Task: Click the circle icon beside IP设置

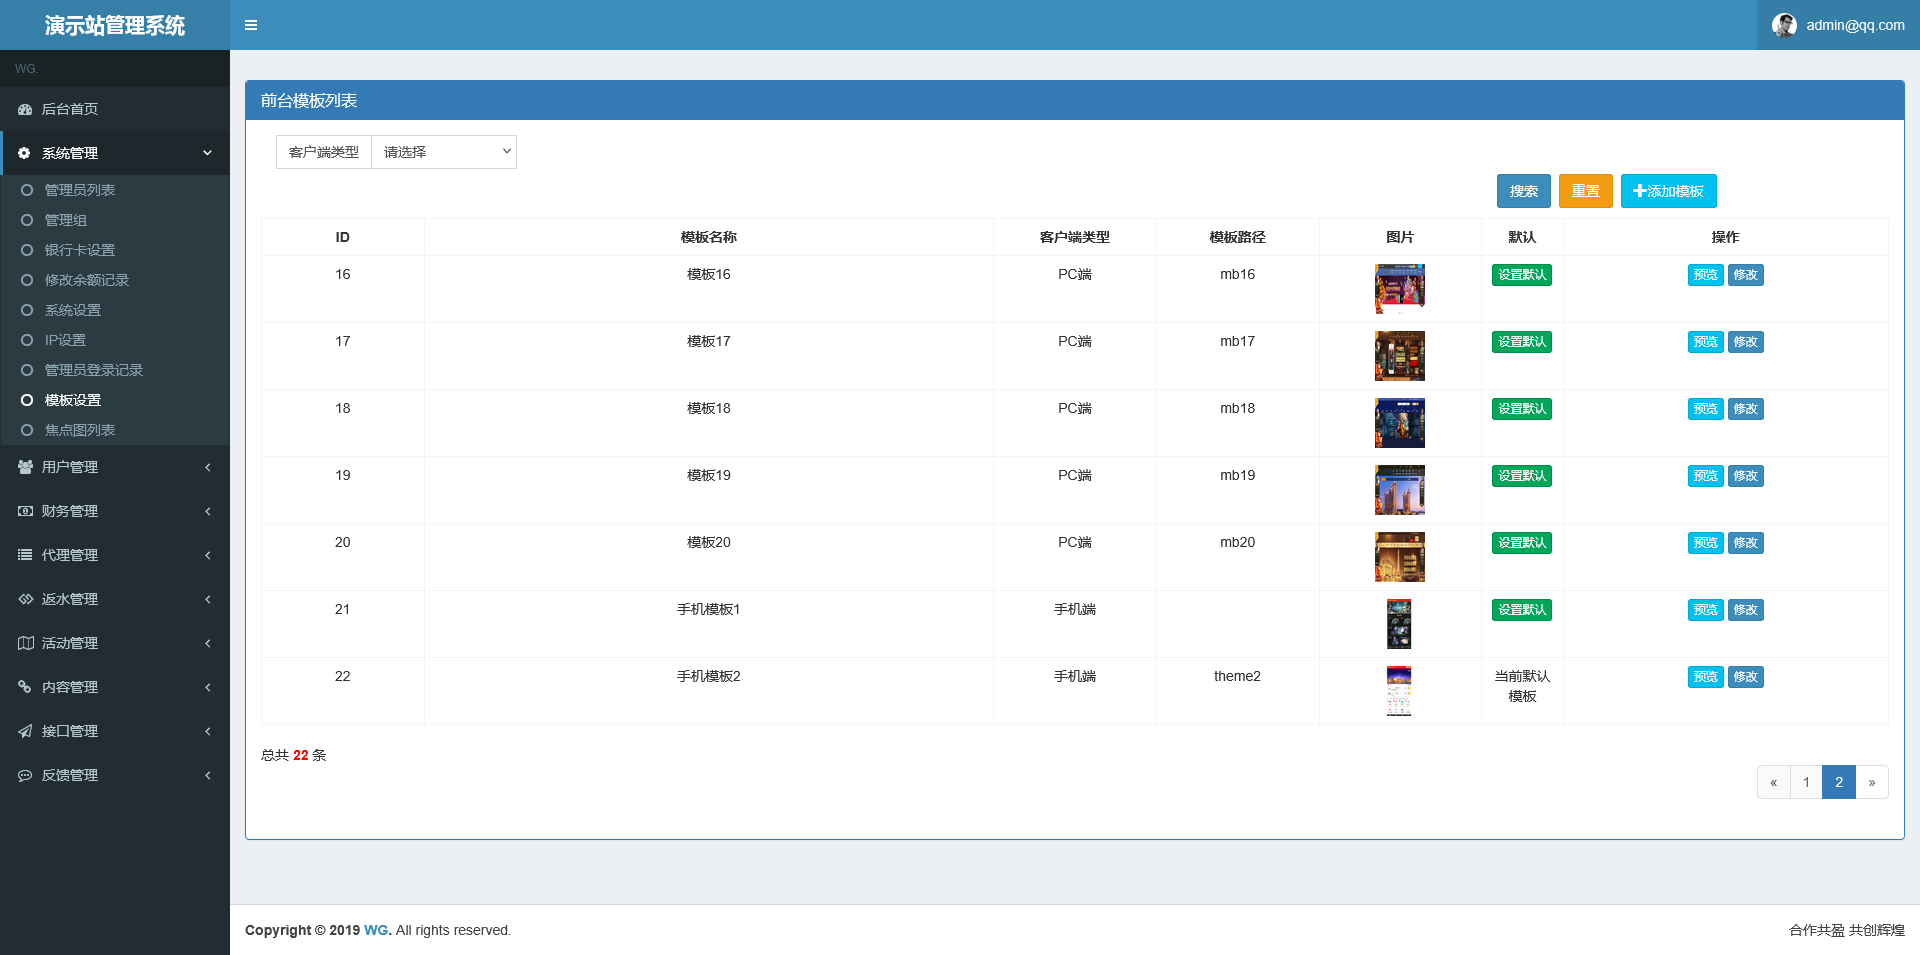Action: tap(27, 340)
